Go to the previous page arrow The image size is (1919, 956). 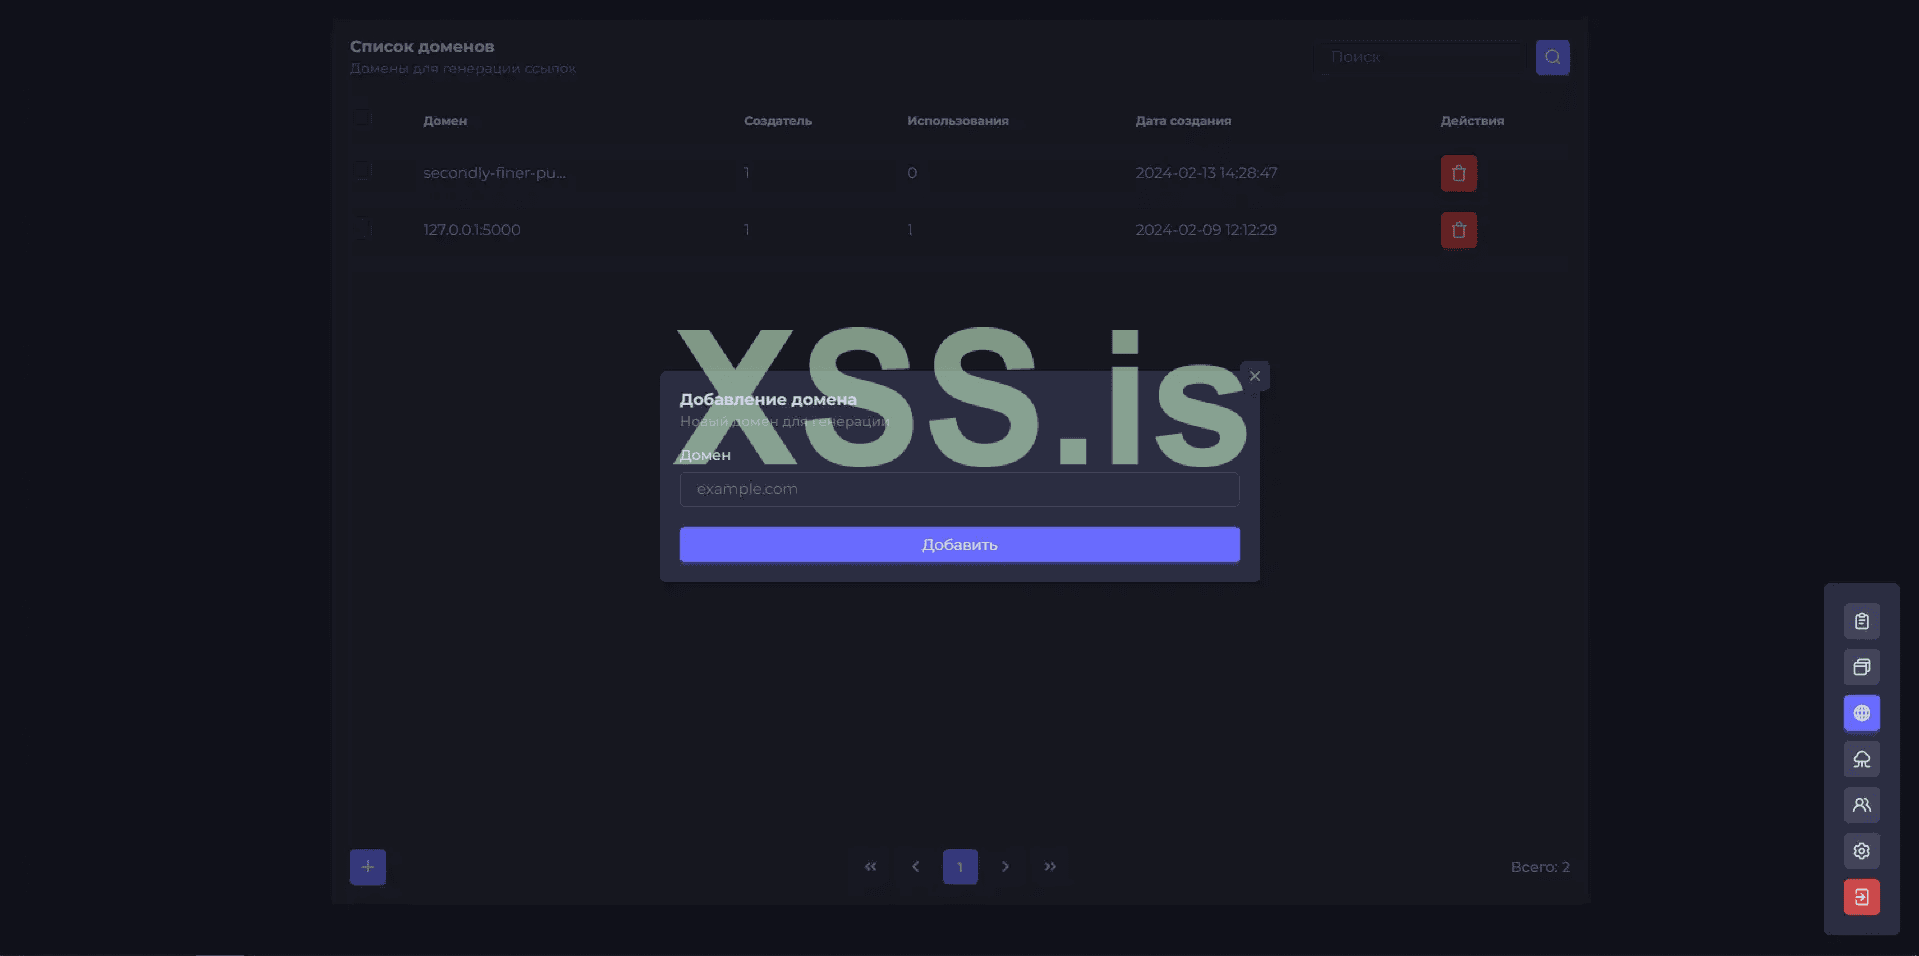pyautogui.click(x=915, y=867)
